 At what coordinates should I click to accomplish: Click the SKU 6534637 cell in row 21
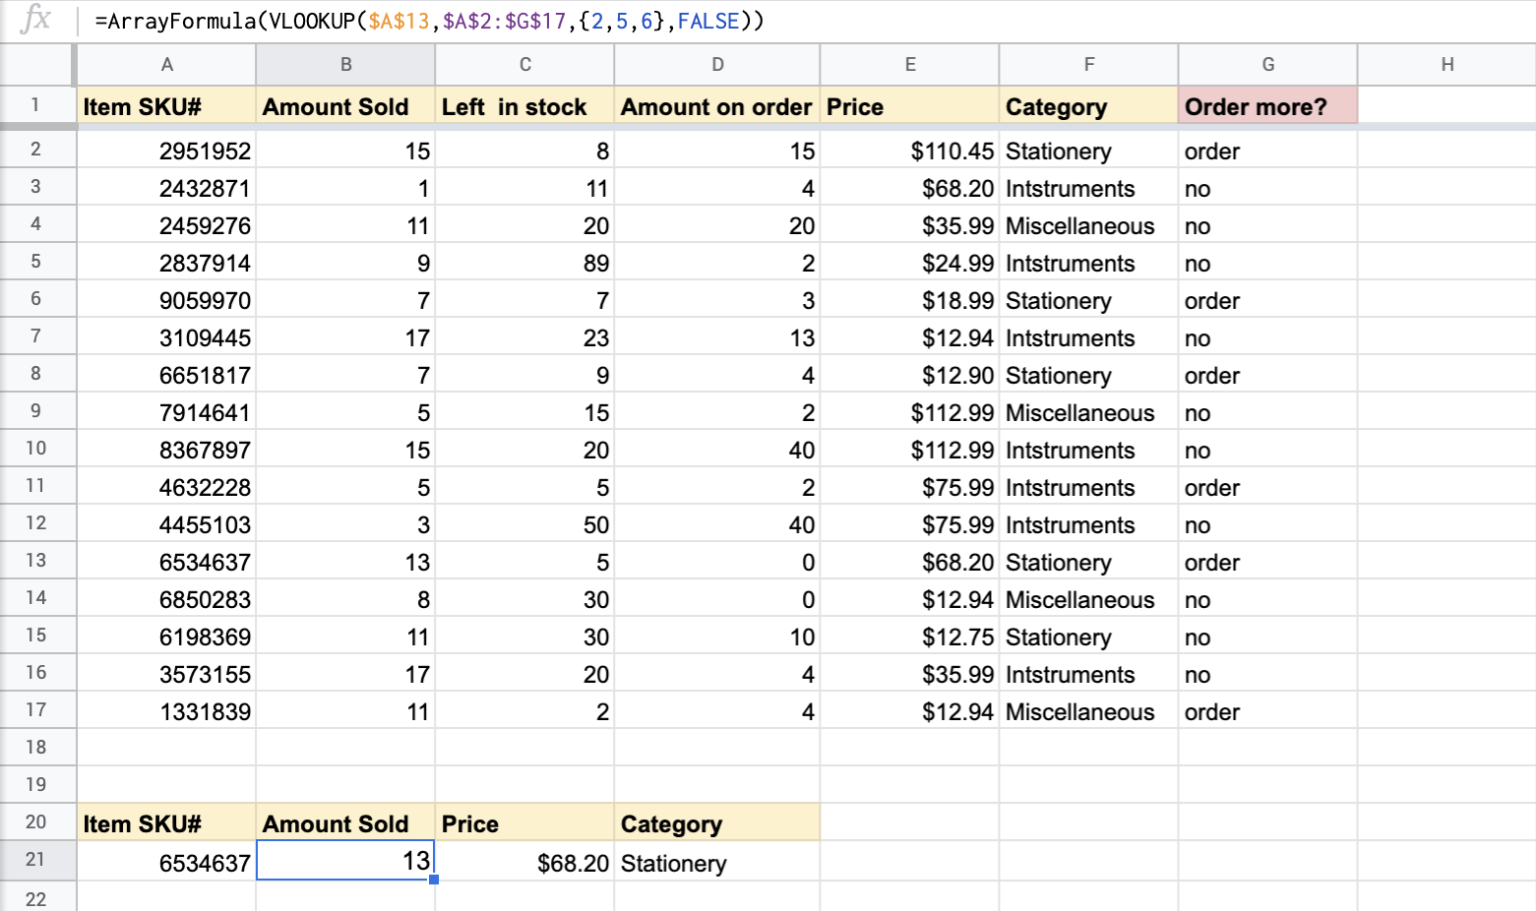[x=166, y=860]
